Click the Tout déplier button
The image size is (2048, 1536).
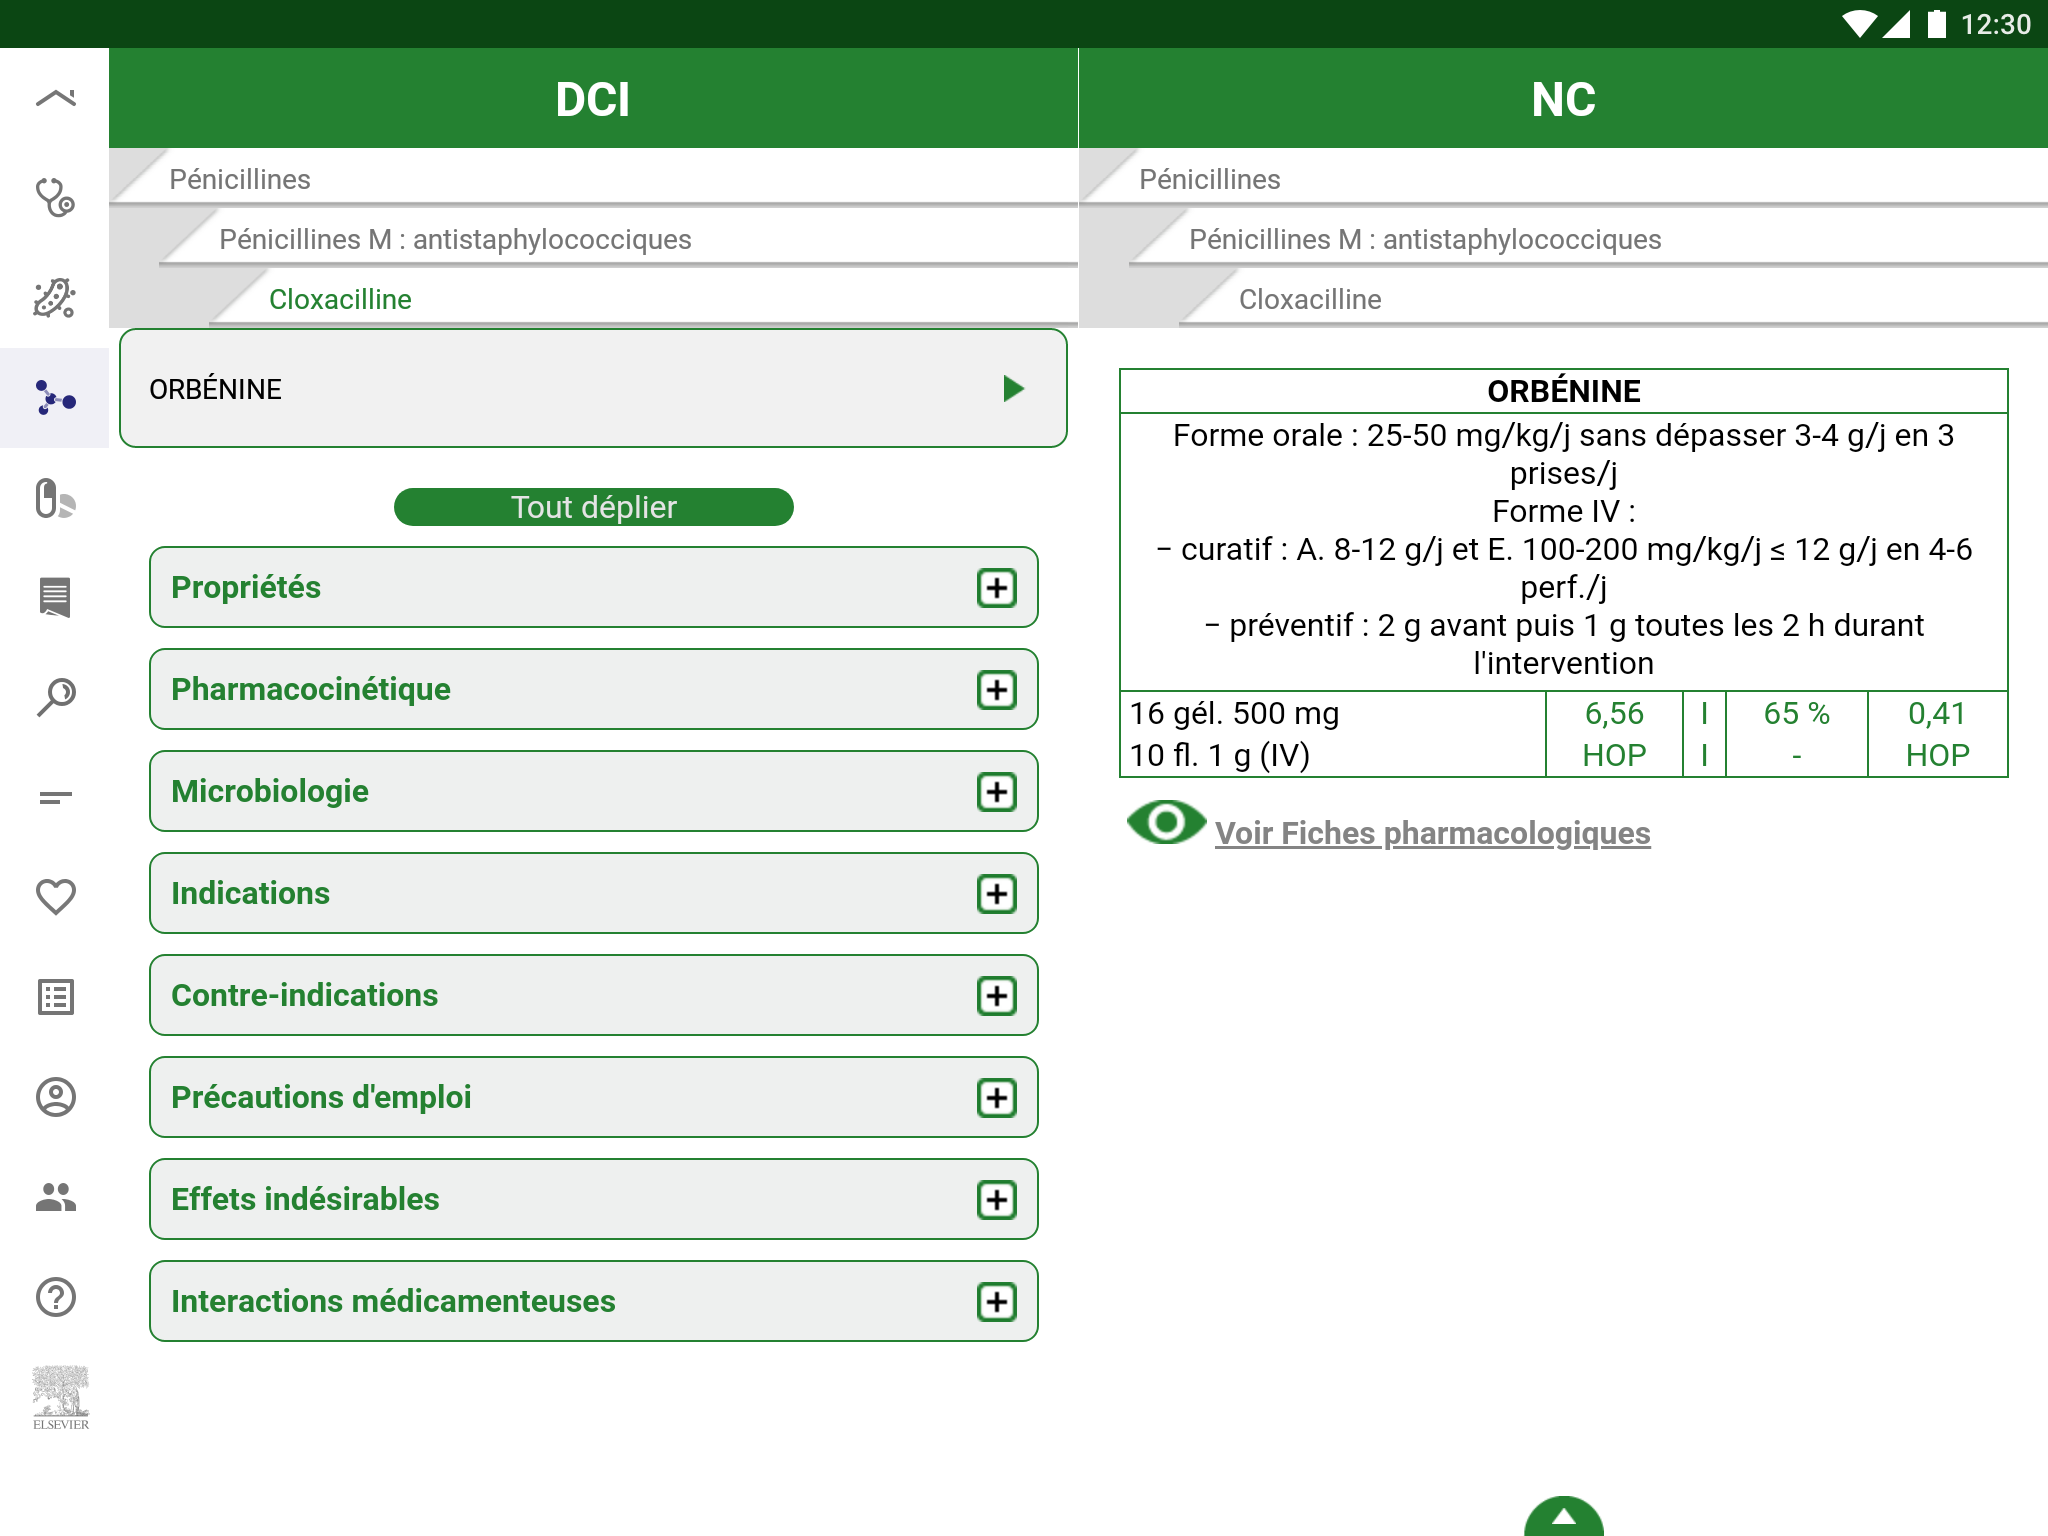tap(594, 507)
